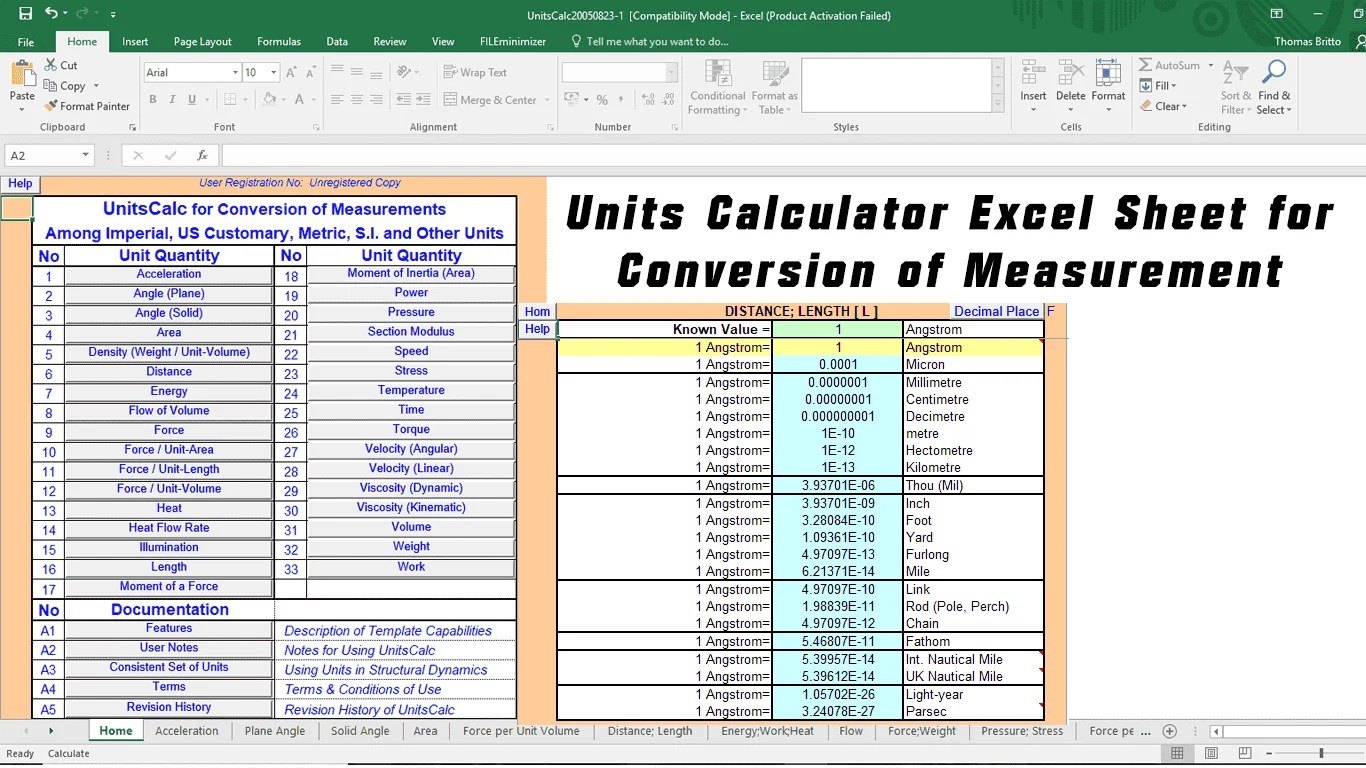Toggle Wrap Text on
This screenshot has width=1366, height=768.
coord(475,72)
